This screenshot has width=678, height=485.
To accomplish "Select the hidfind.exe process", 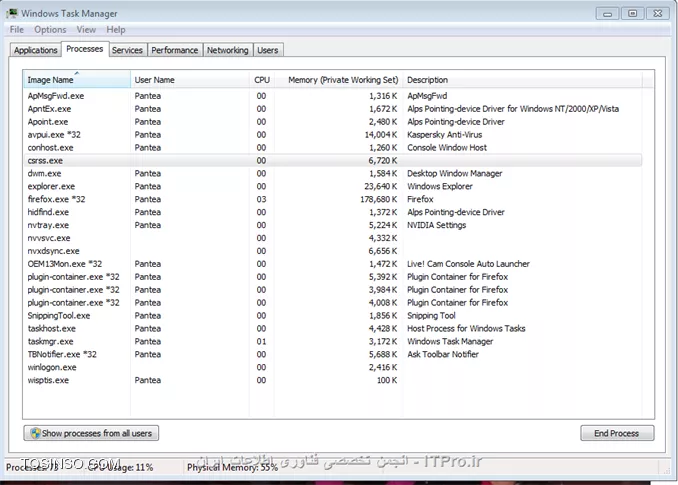I will [x=333, y=212].
